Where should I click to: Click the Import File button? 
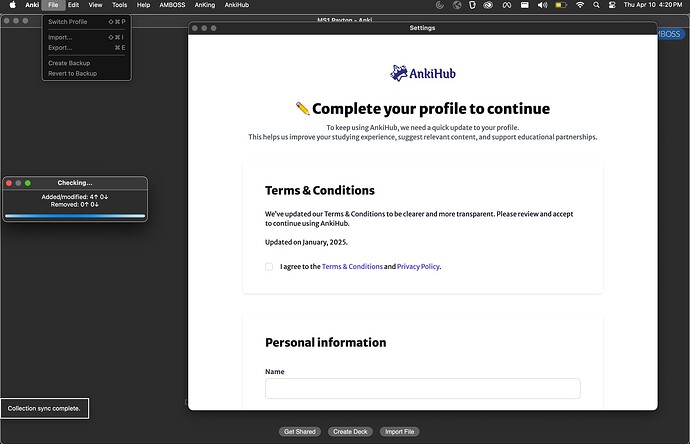(400, 432)
